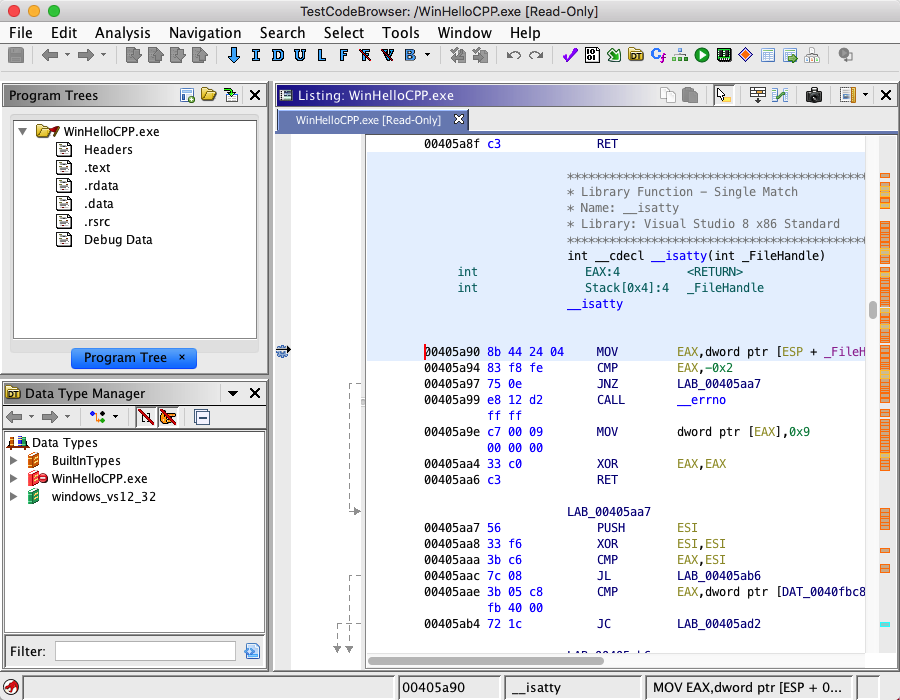Open the Analysis menu
This screenshot has height=700, width=900.
pos(122,33)
